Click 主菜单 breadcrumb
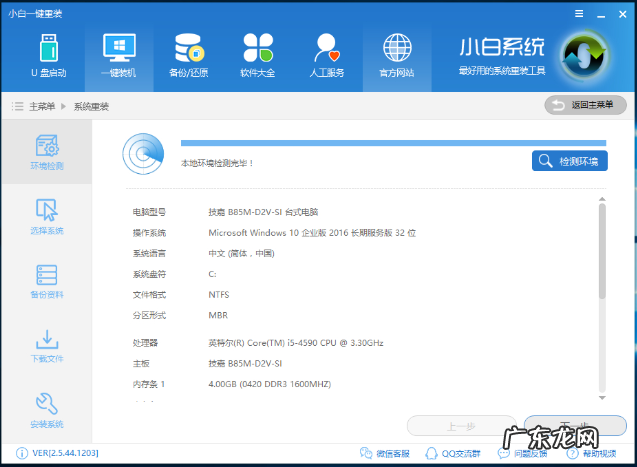This screenshot has height=467, width=637. pos(42,106)
